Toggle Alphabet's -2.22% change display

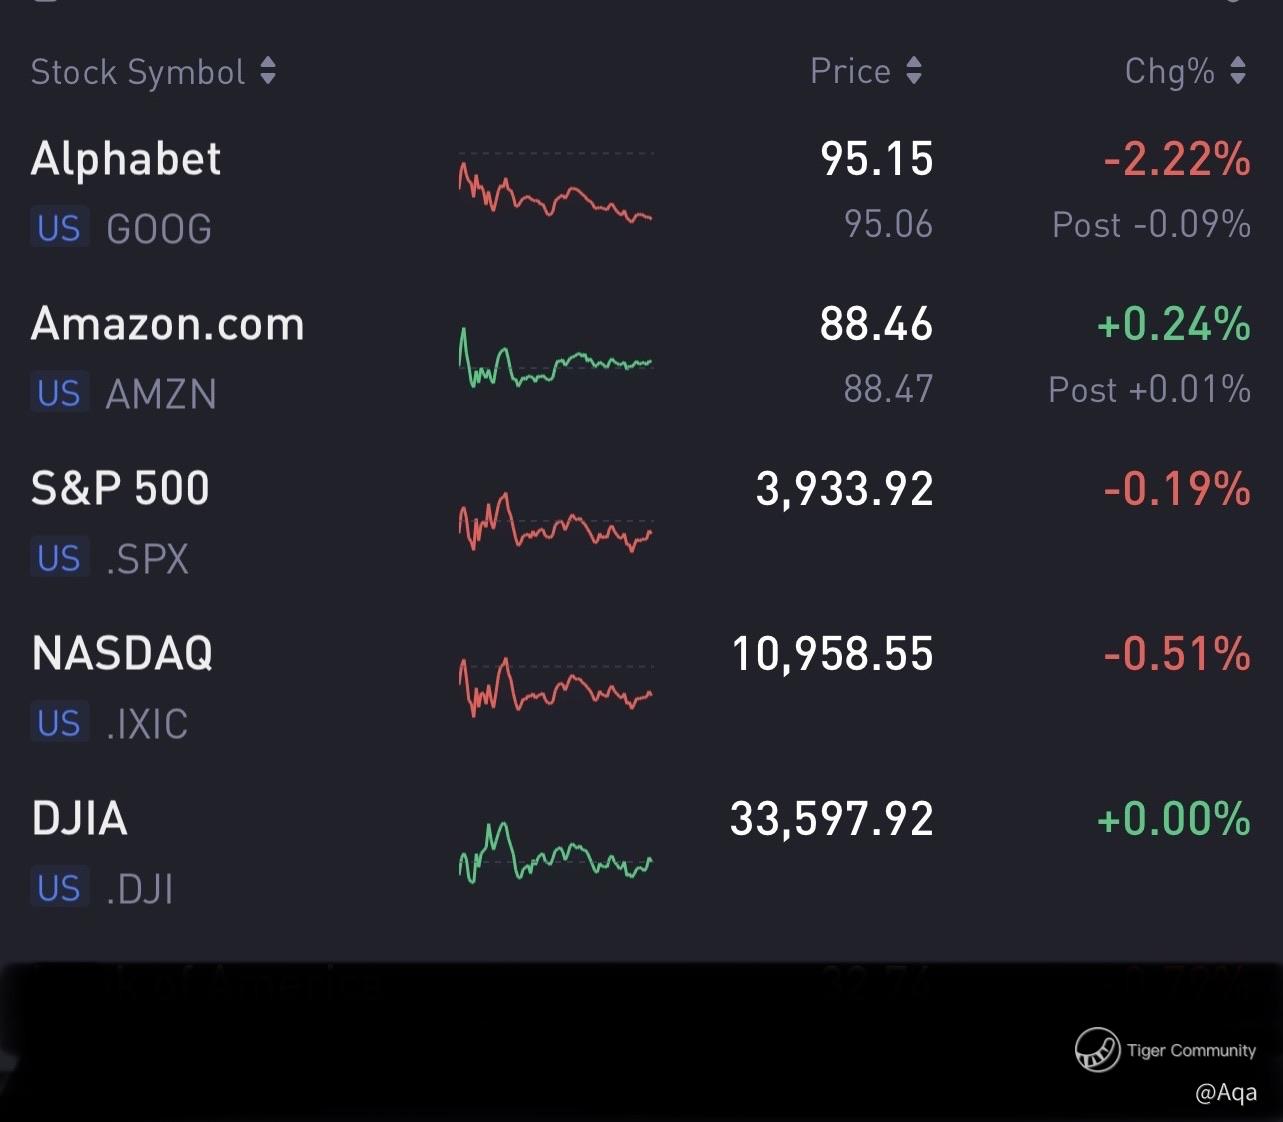point(1177,160)
